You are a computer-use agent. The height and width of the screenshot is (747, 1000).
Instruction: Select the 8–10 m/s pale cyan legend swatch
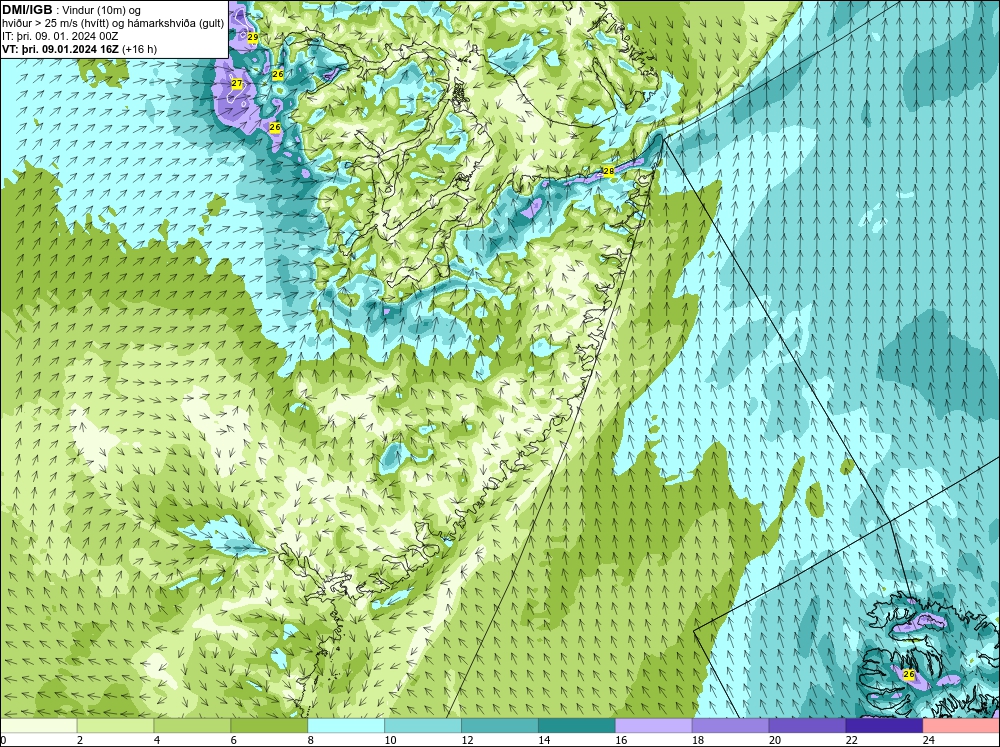click(x=346, y=726)
